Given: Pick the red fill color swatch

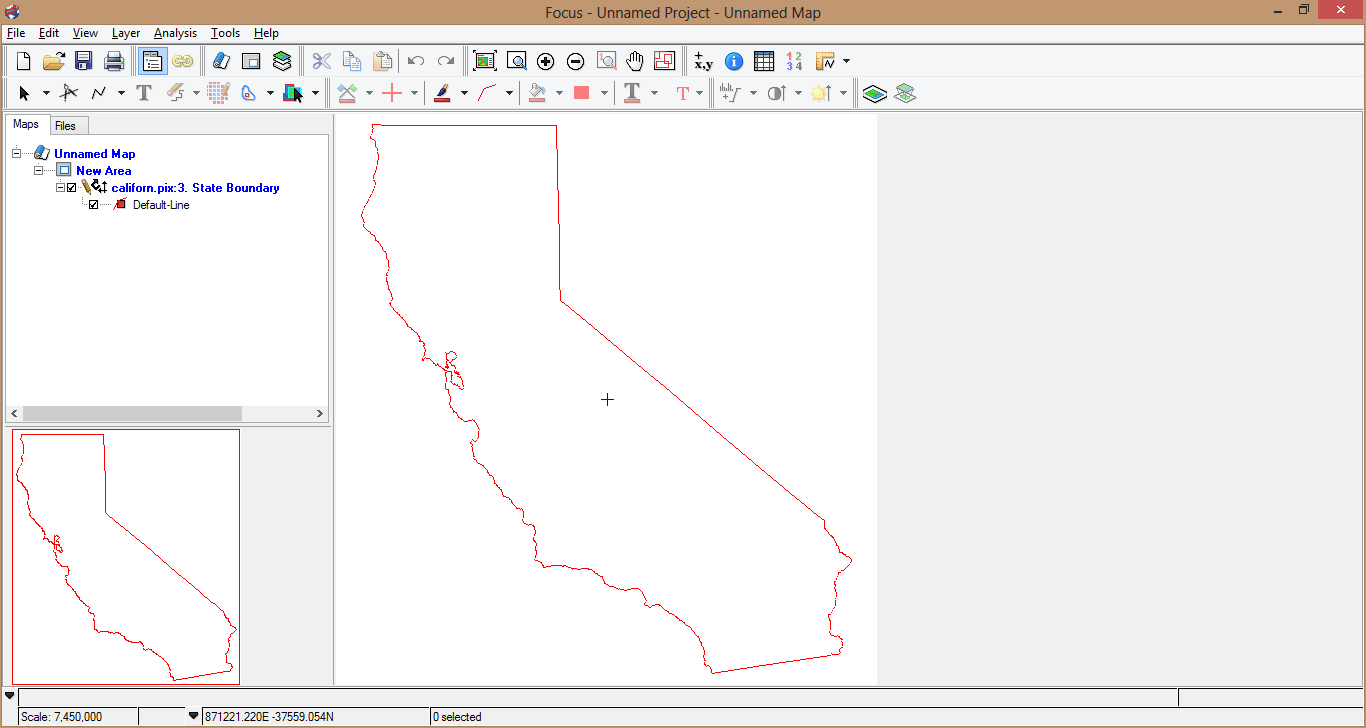Looking at the screenshot, I should point(582,93).
